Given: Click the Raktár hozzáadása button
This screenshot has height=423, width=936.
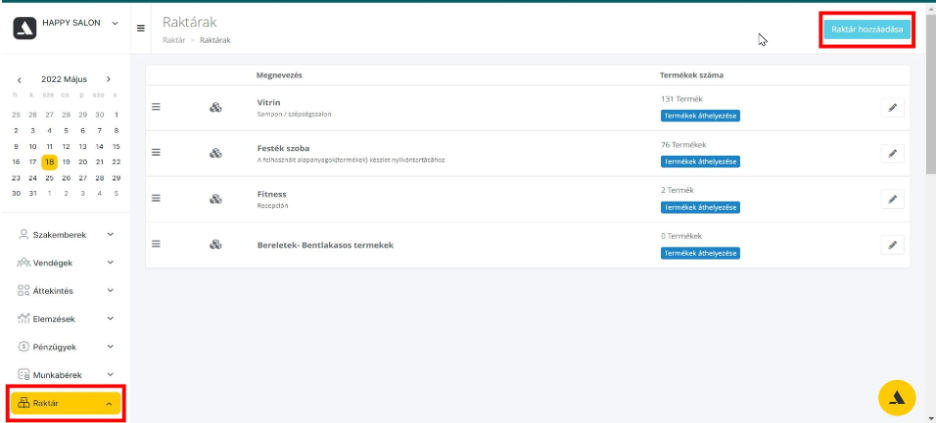Looking at the screenshot, I should tap(867, 31).
